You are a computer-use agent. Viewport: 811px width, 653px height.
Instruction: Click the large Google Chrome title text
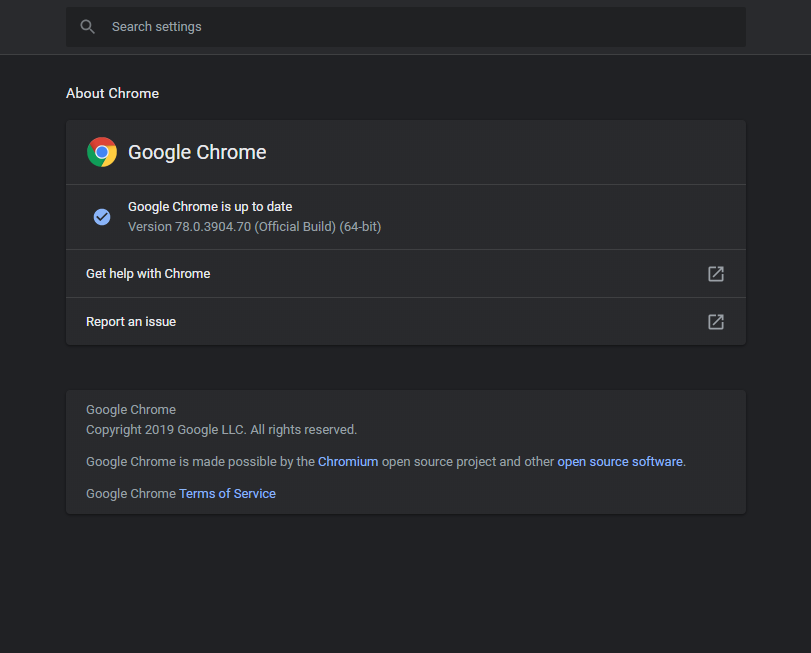pos(197,153)
